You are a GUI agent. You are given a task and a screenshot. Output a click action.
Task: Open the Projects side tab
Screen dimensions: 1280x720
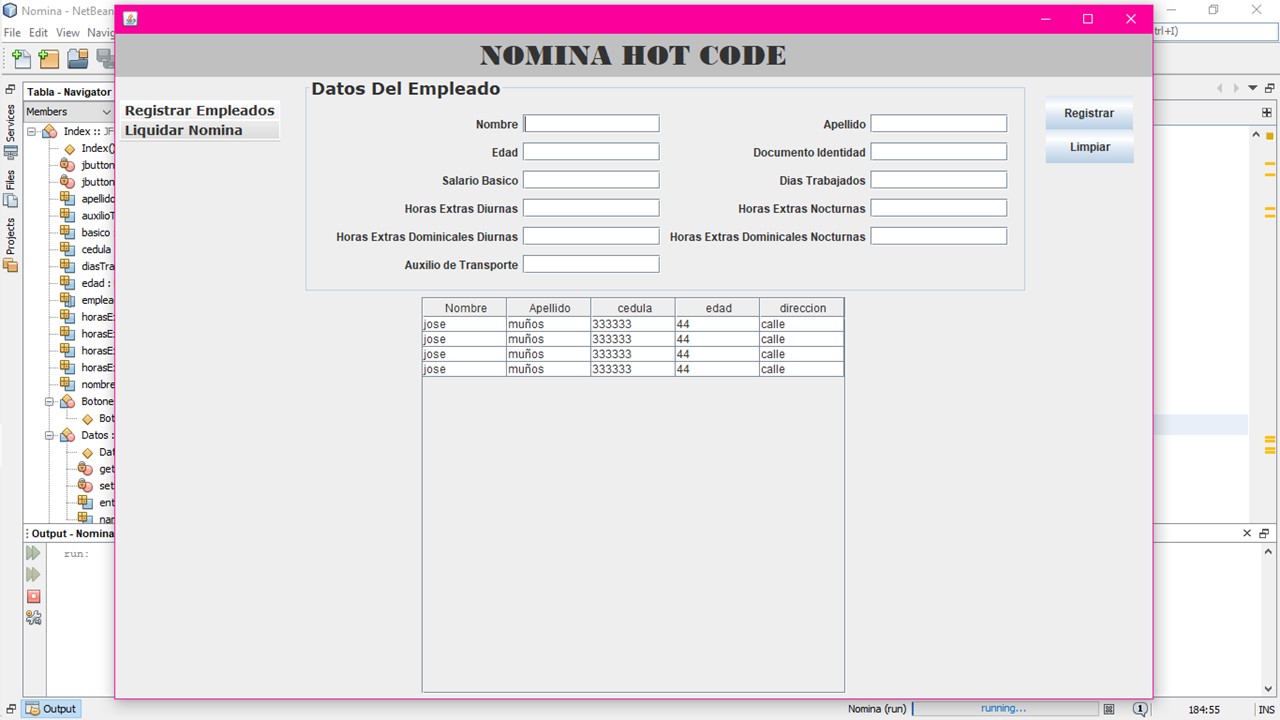click(11, 244)
